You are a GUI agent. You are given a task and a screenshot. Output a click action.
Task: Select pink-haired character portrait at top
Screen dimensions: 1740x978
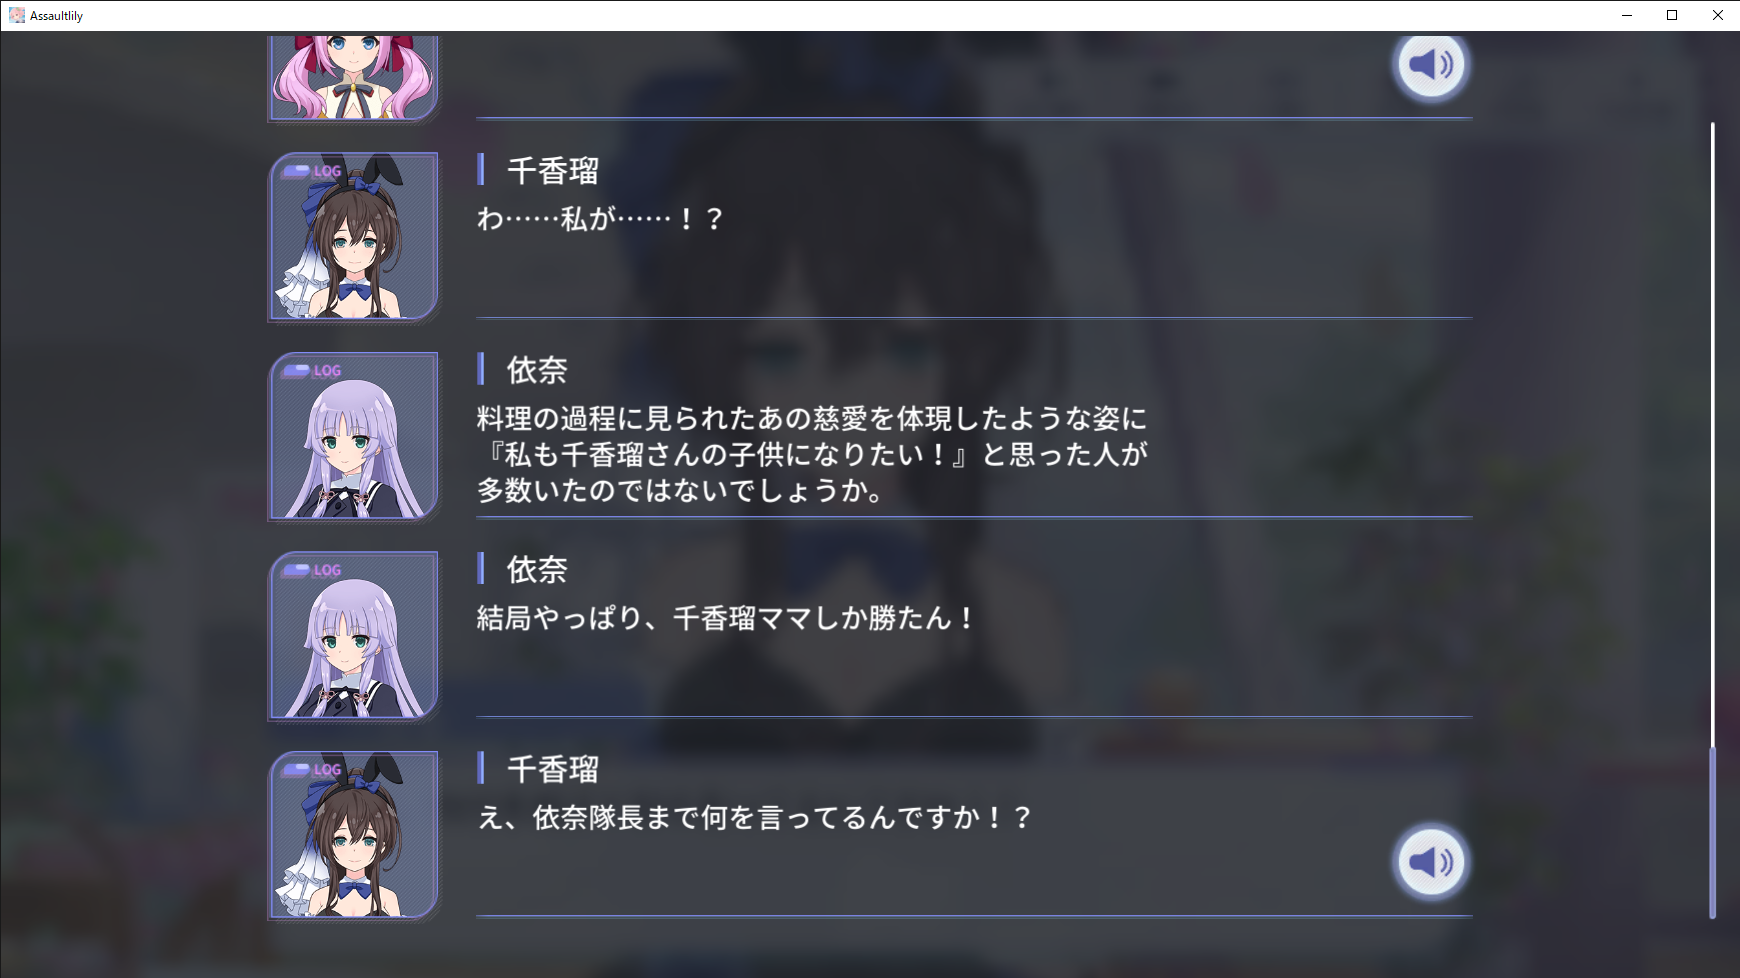354,77
